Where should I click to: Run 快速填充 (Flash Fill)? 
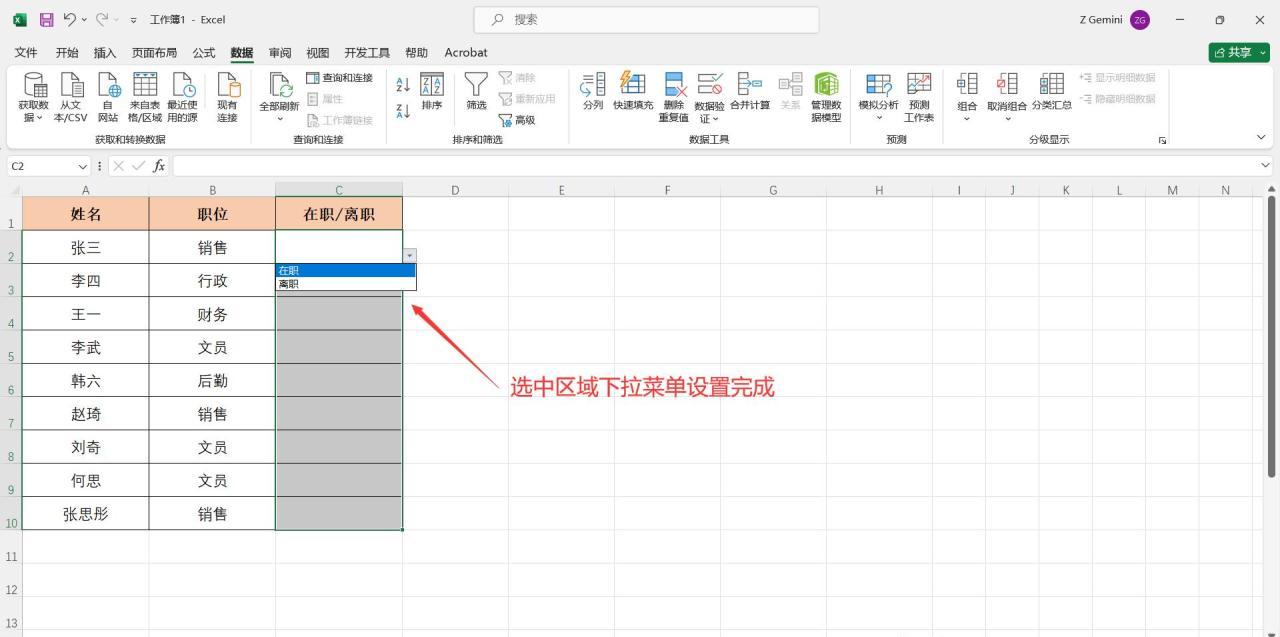pos(633,92)
